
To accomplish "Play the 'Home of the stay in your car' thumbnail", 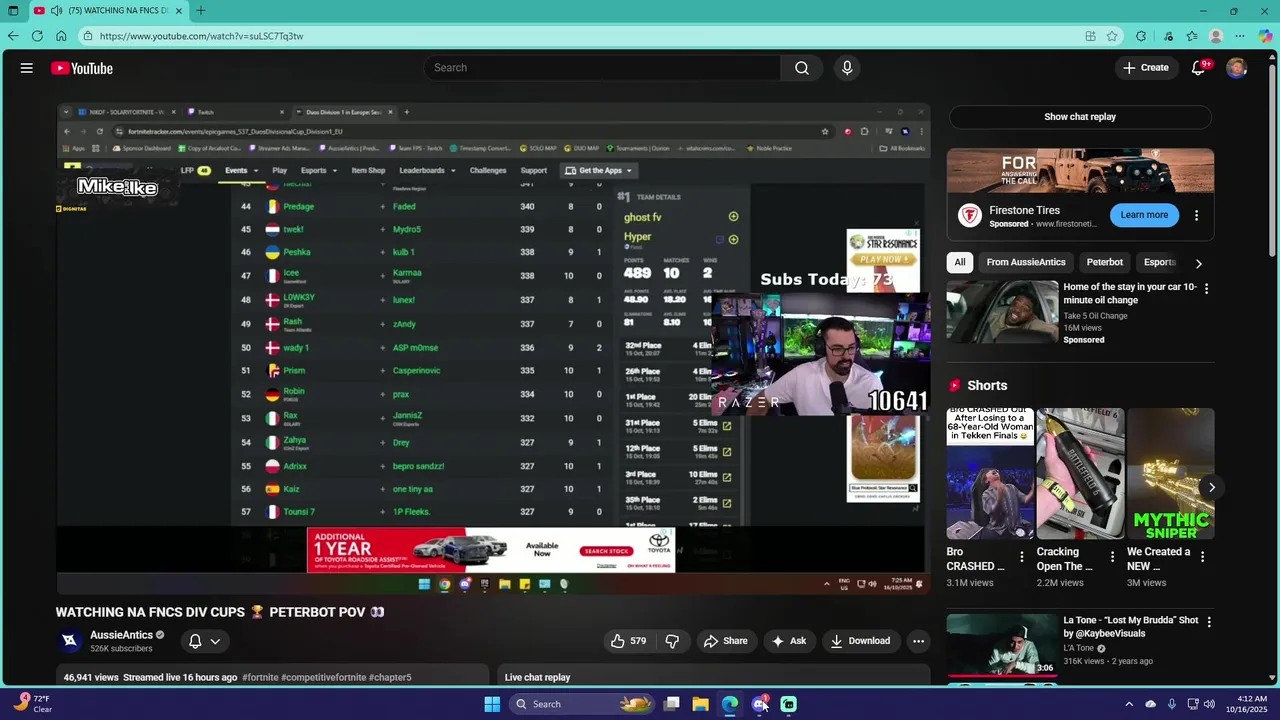I will click(1002, 312).
